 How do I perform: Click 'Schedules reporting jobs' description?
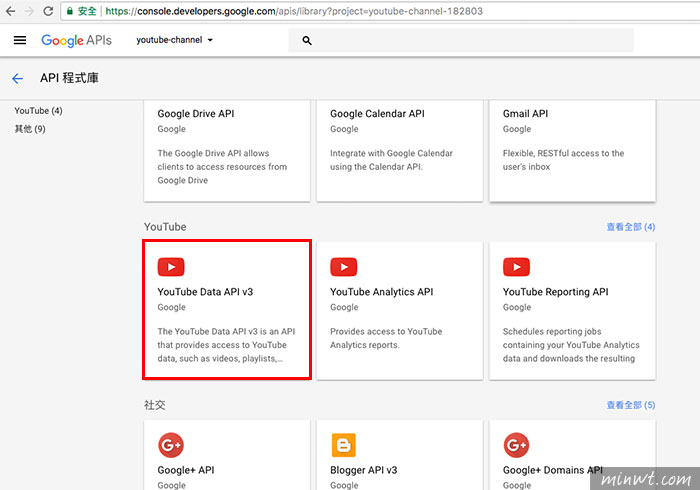coord(571,345)
